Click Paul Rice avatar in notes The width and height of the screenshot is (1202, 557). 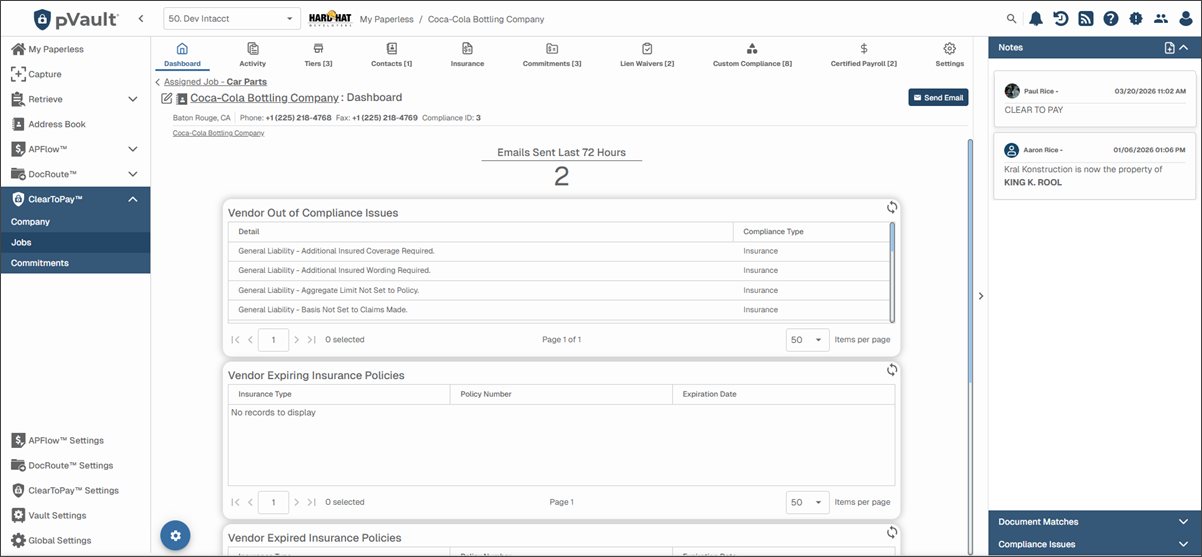click(x=1012, y=91)
